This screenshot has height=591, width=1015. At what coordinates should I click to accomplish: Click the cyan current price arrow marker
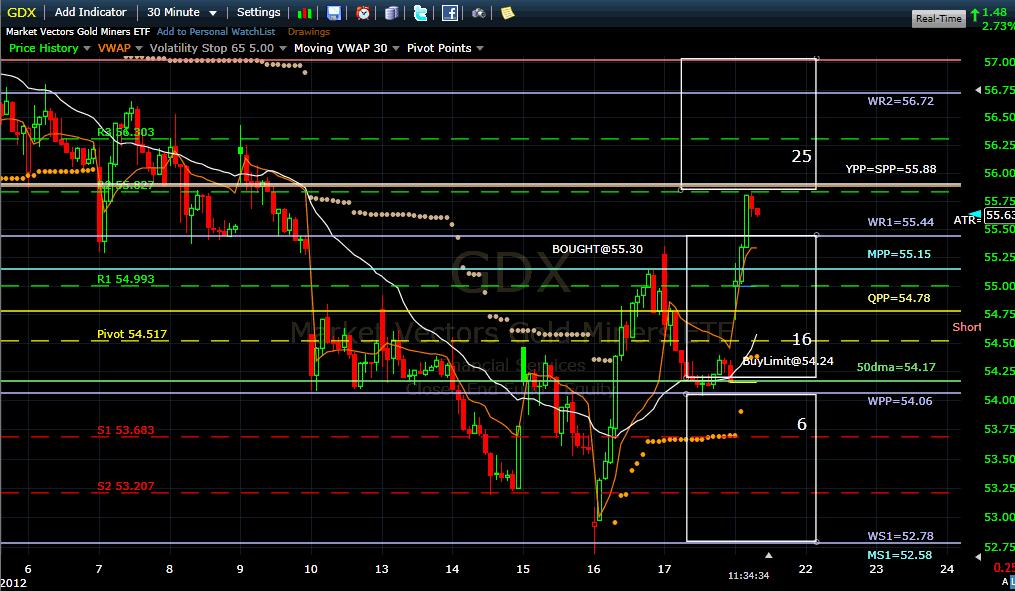click(975, 214)
